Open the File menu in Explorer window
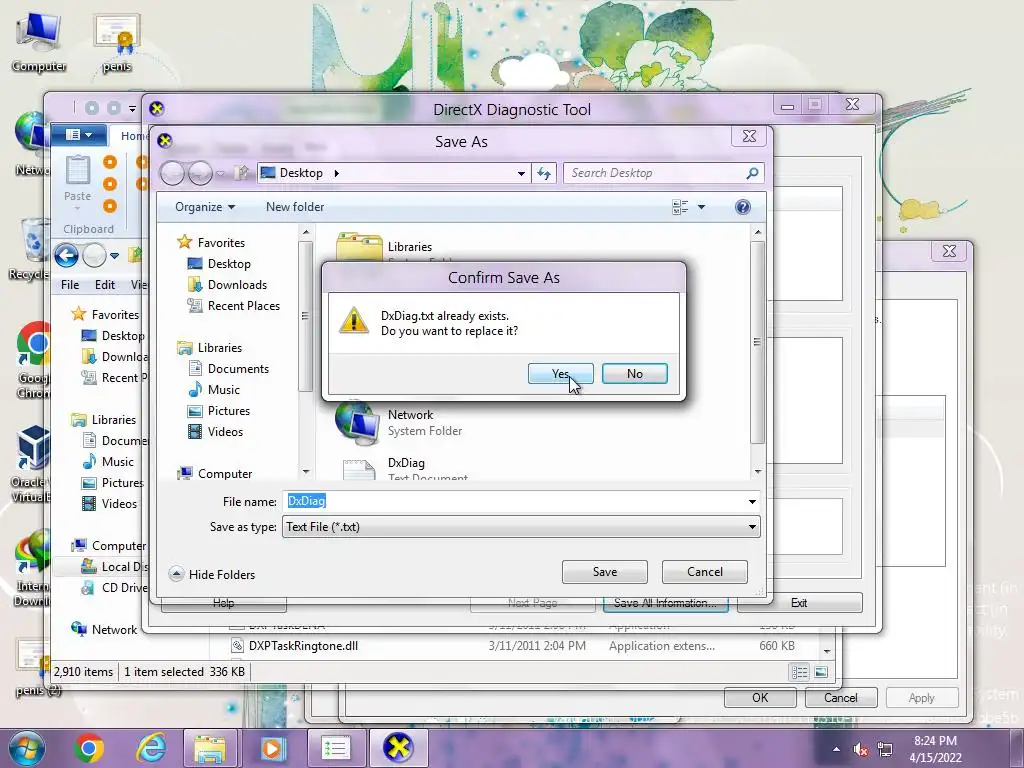The width and height of the screenshot is (1024, 768). coord(70,285)
